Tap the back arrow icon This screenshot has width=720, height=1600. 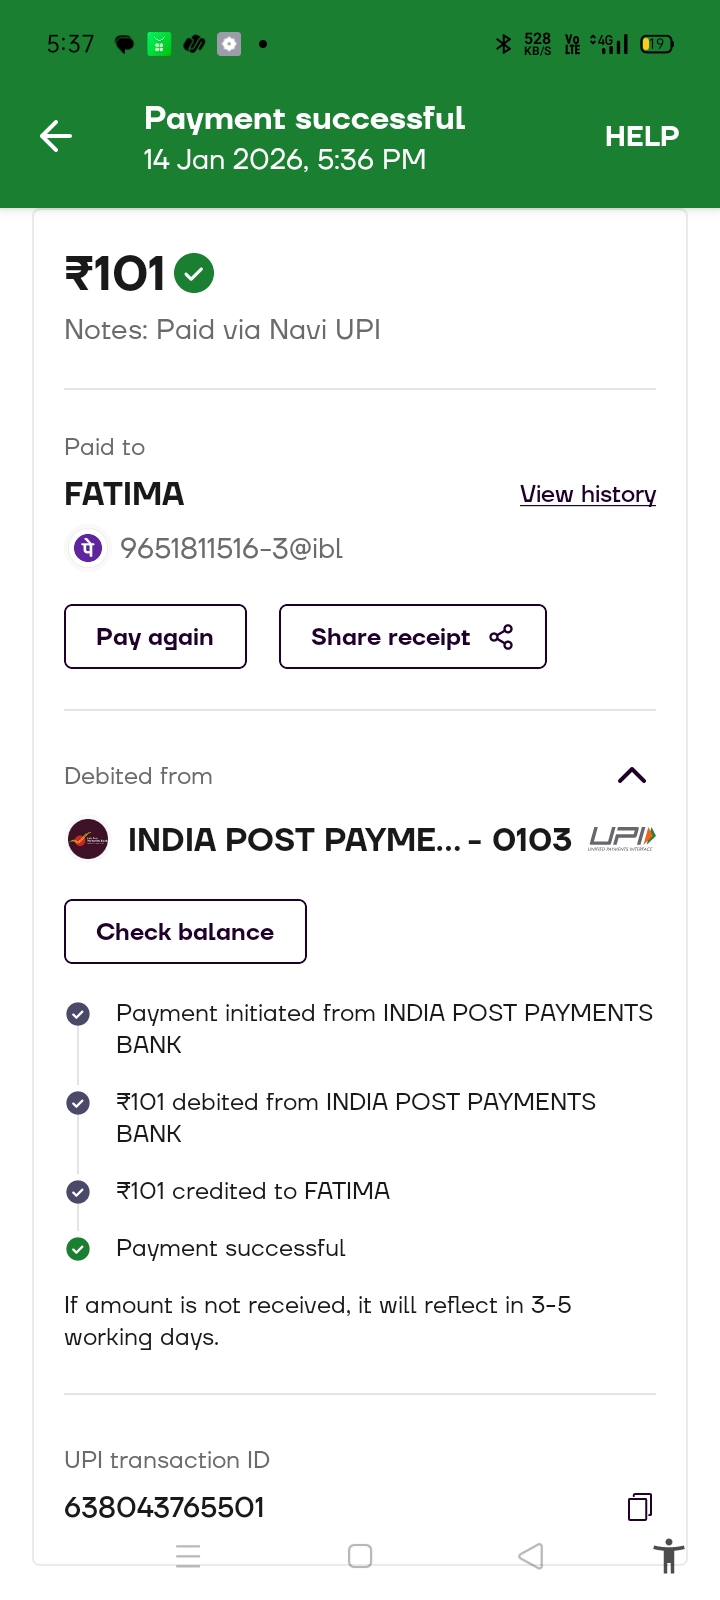56,136
